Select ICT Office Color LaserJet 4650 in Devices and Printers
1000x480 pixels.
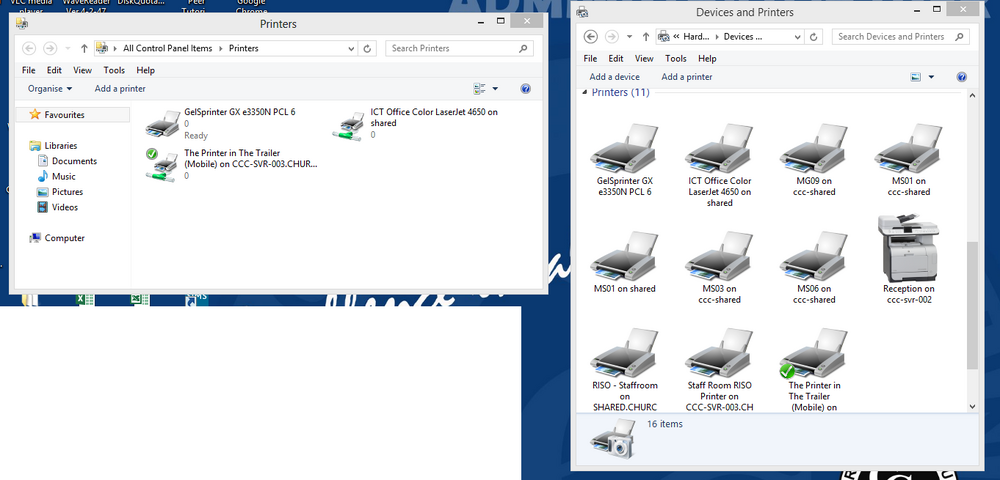[x=719, y=165]
